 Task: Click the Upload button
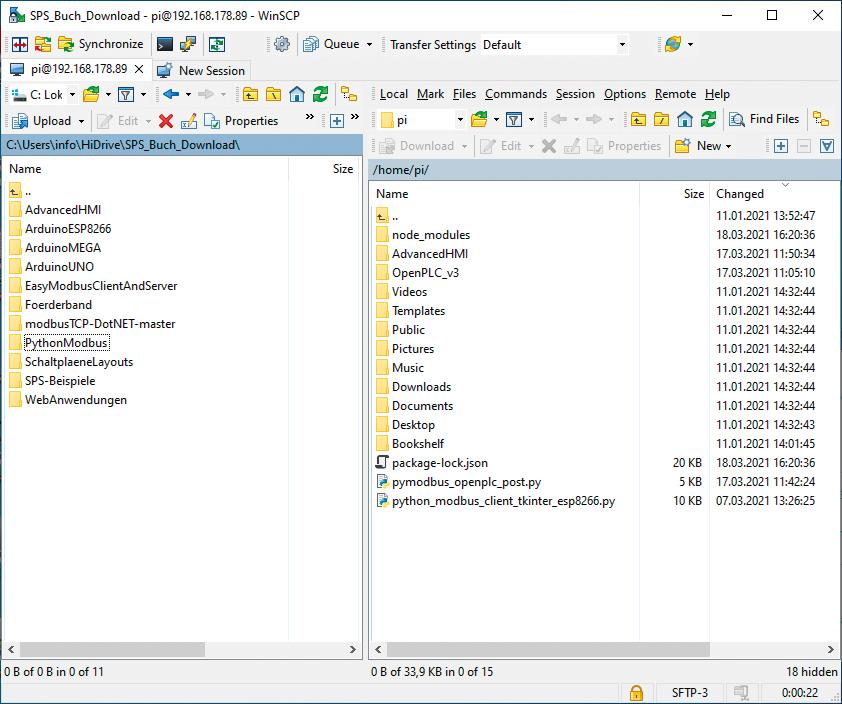[42, 121]
